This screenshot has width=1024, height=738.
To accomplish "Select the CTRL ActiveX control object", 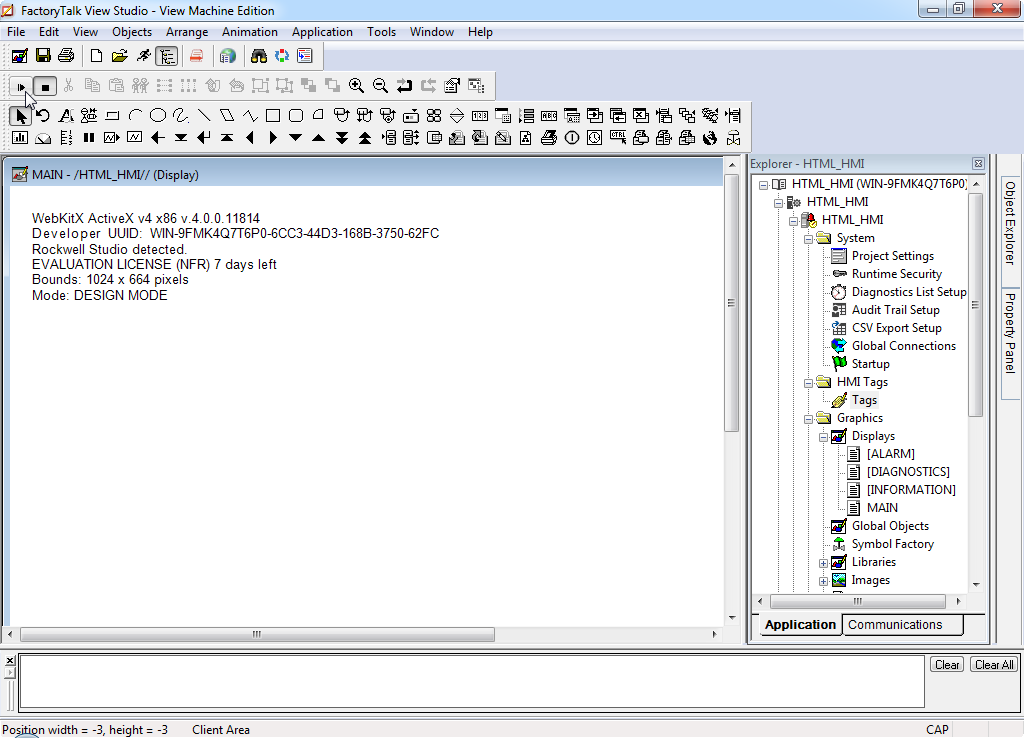I will pos(618,138).
